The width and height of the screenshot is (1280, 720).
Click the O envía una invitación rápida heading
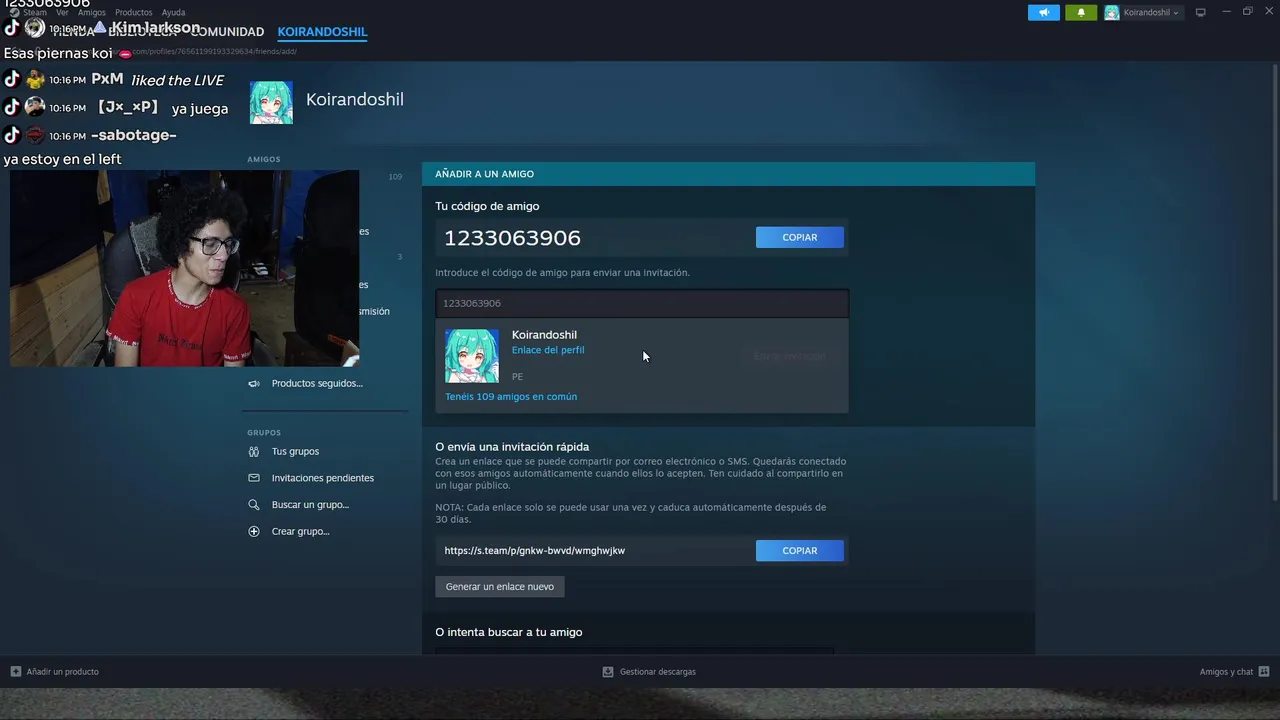point(512,447)
